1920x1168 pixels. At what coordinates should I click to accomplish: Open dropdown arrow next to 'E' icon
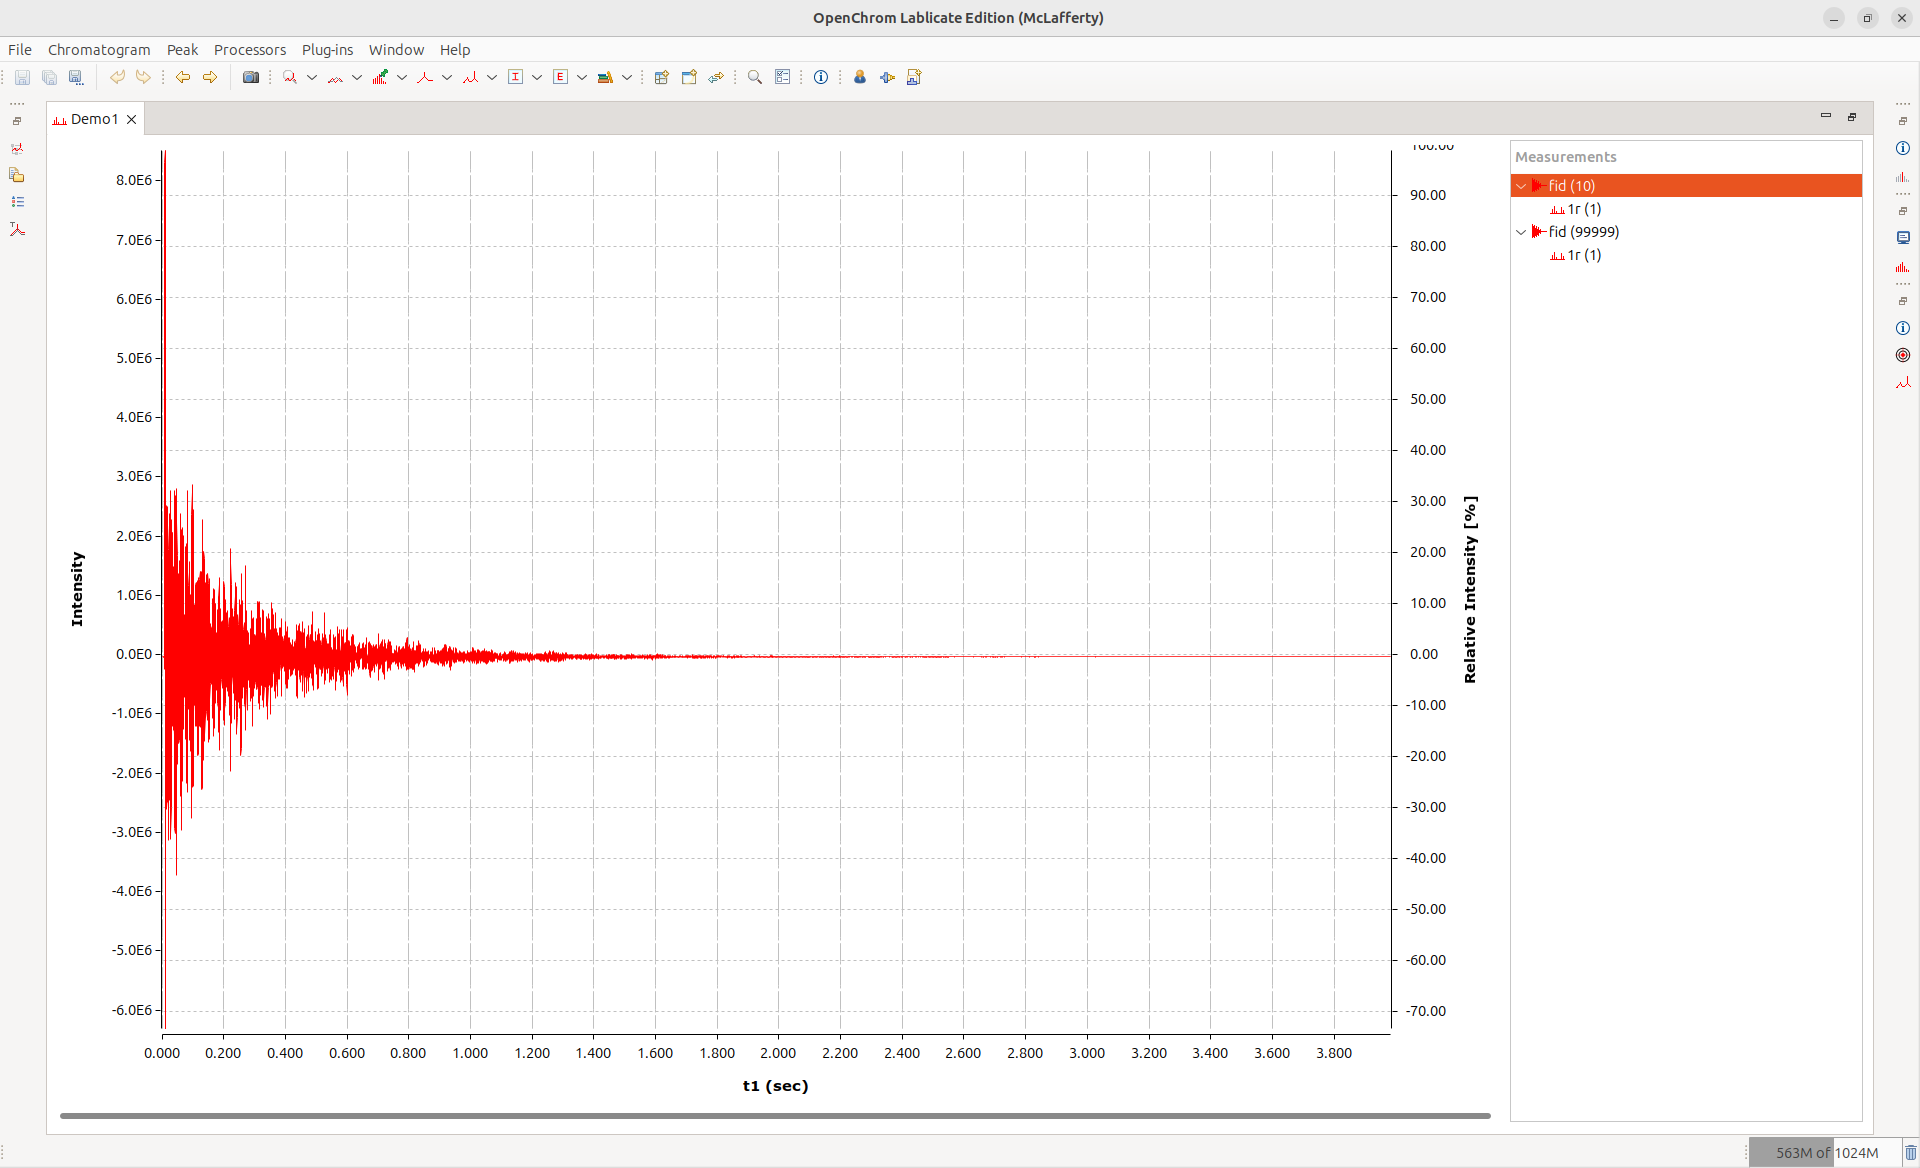point(582,77)
